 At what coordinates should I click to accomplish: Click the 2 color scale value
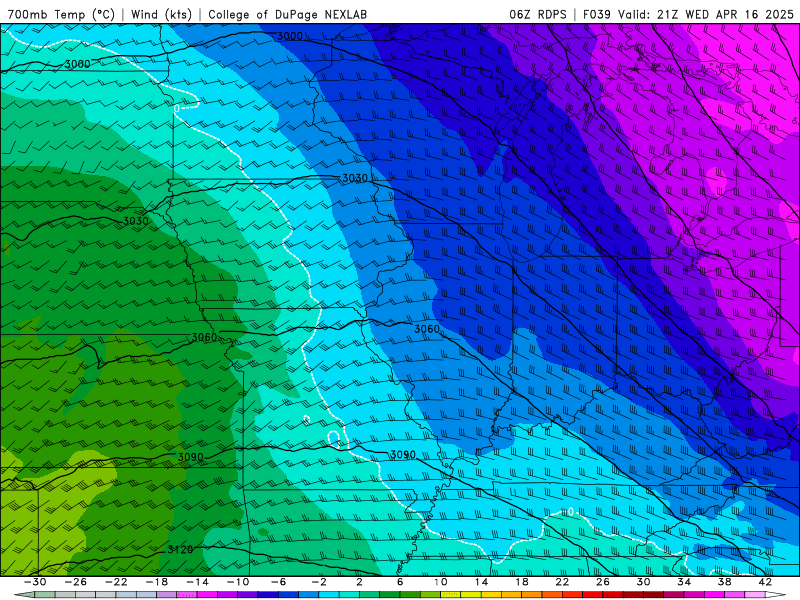click(x=359, y=582)
